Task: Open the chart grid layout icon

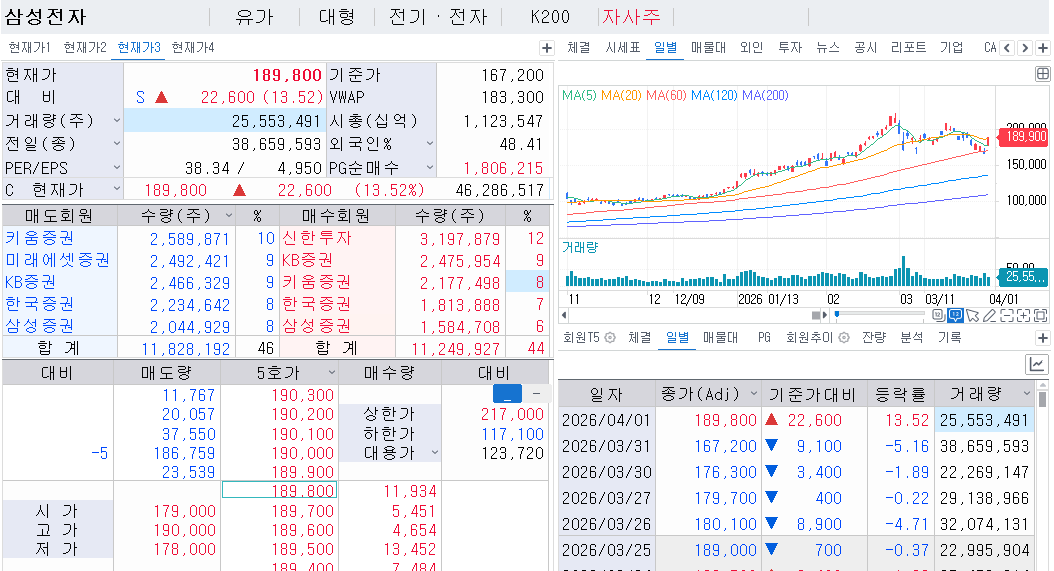Action: [1042, 74]
